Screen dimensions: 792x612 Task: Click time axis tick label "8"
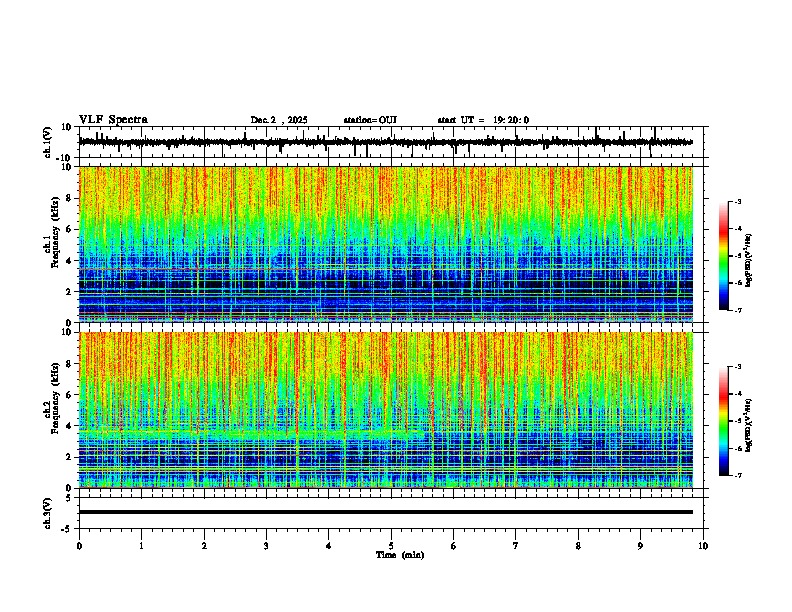(578, 546)
